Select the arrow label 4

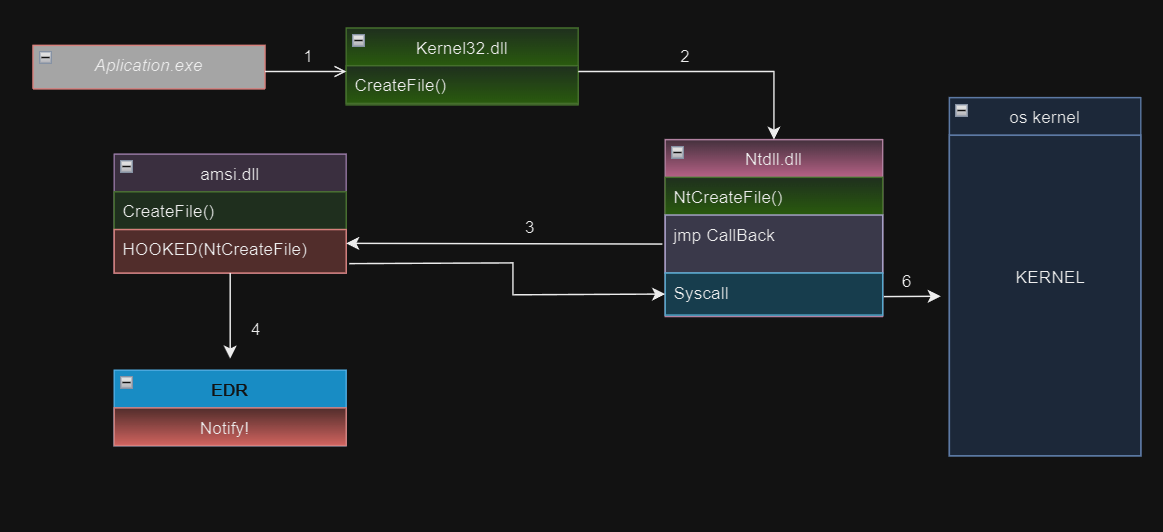tap(255, 329)
